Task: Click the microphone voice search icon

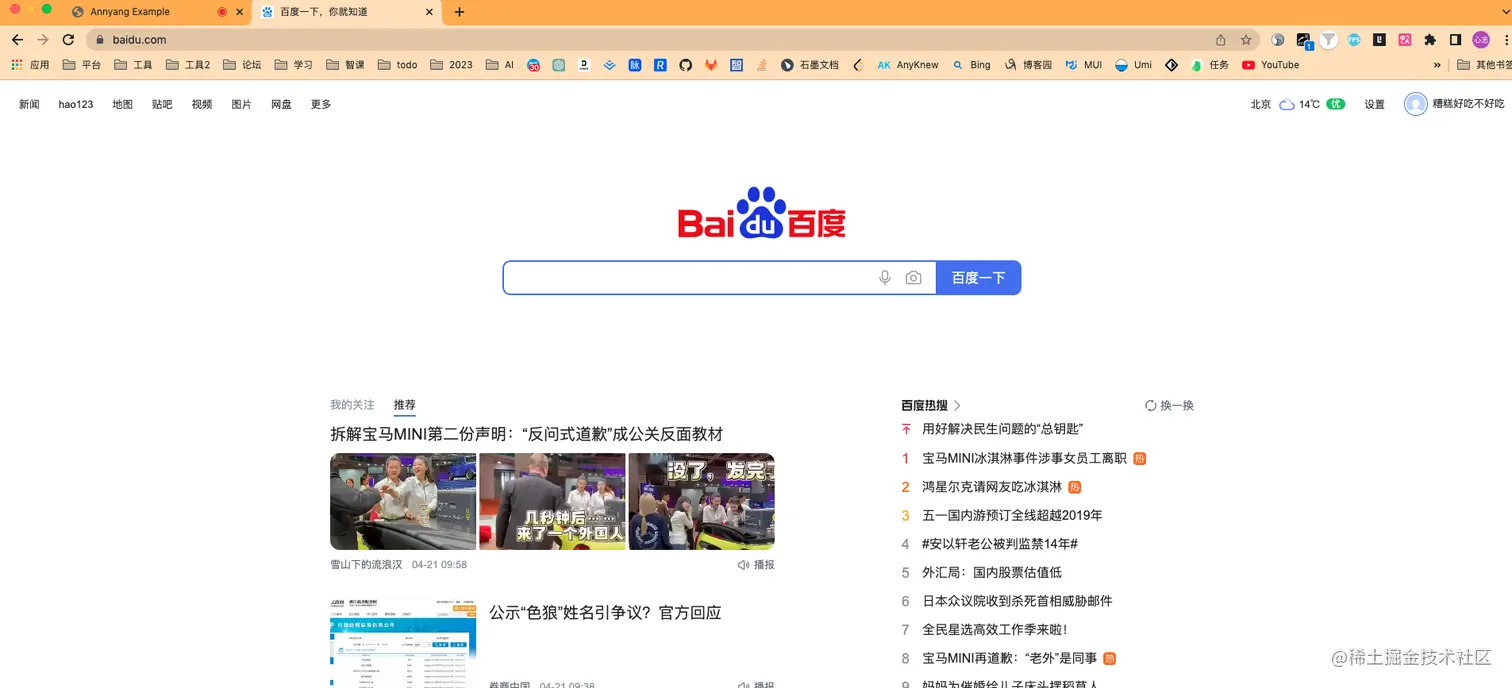Action: point(884,278)
